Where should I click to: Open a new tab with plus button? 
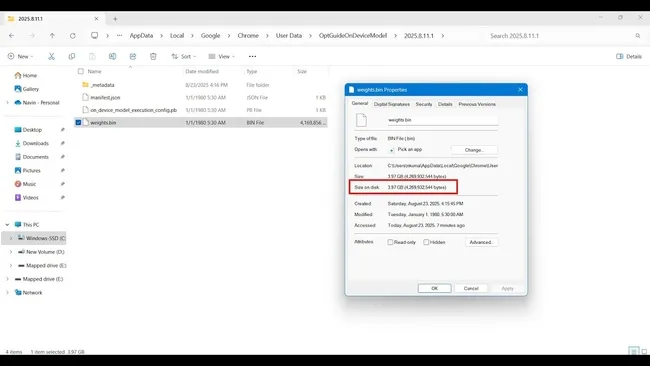pos(115,19)
